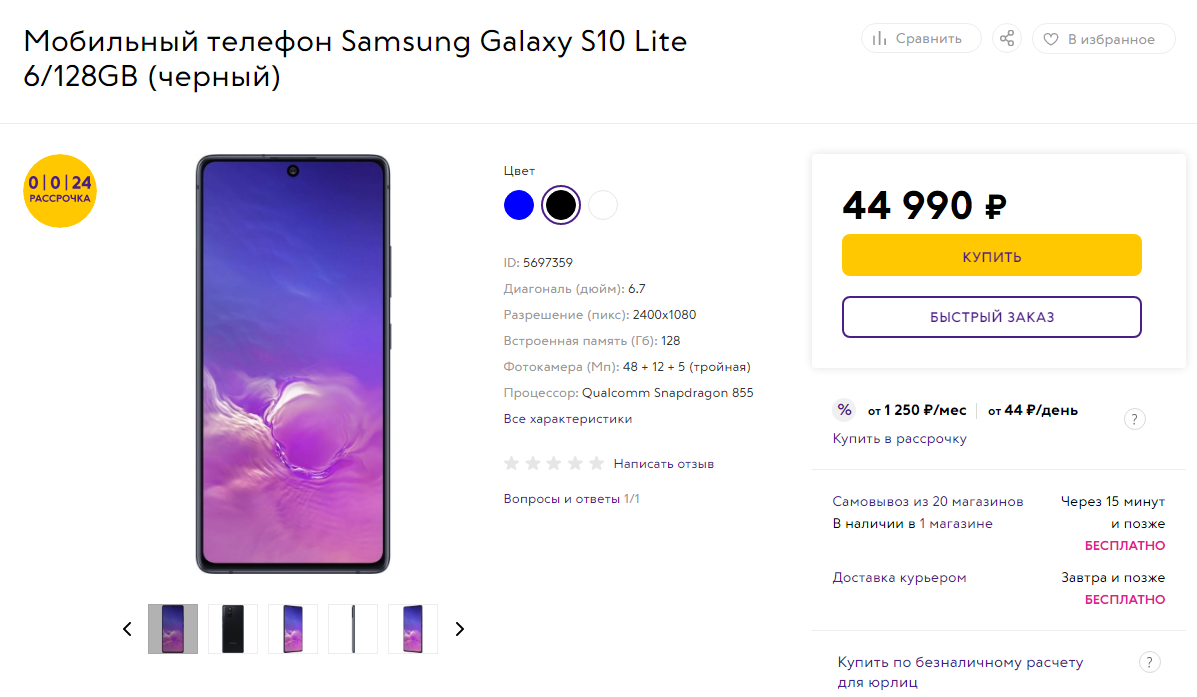
Task: Choose the black color swatch
Action: [x=561, y=205]
